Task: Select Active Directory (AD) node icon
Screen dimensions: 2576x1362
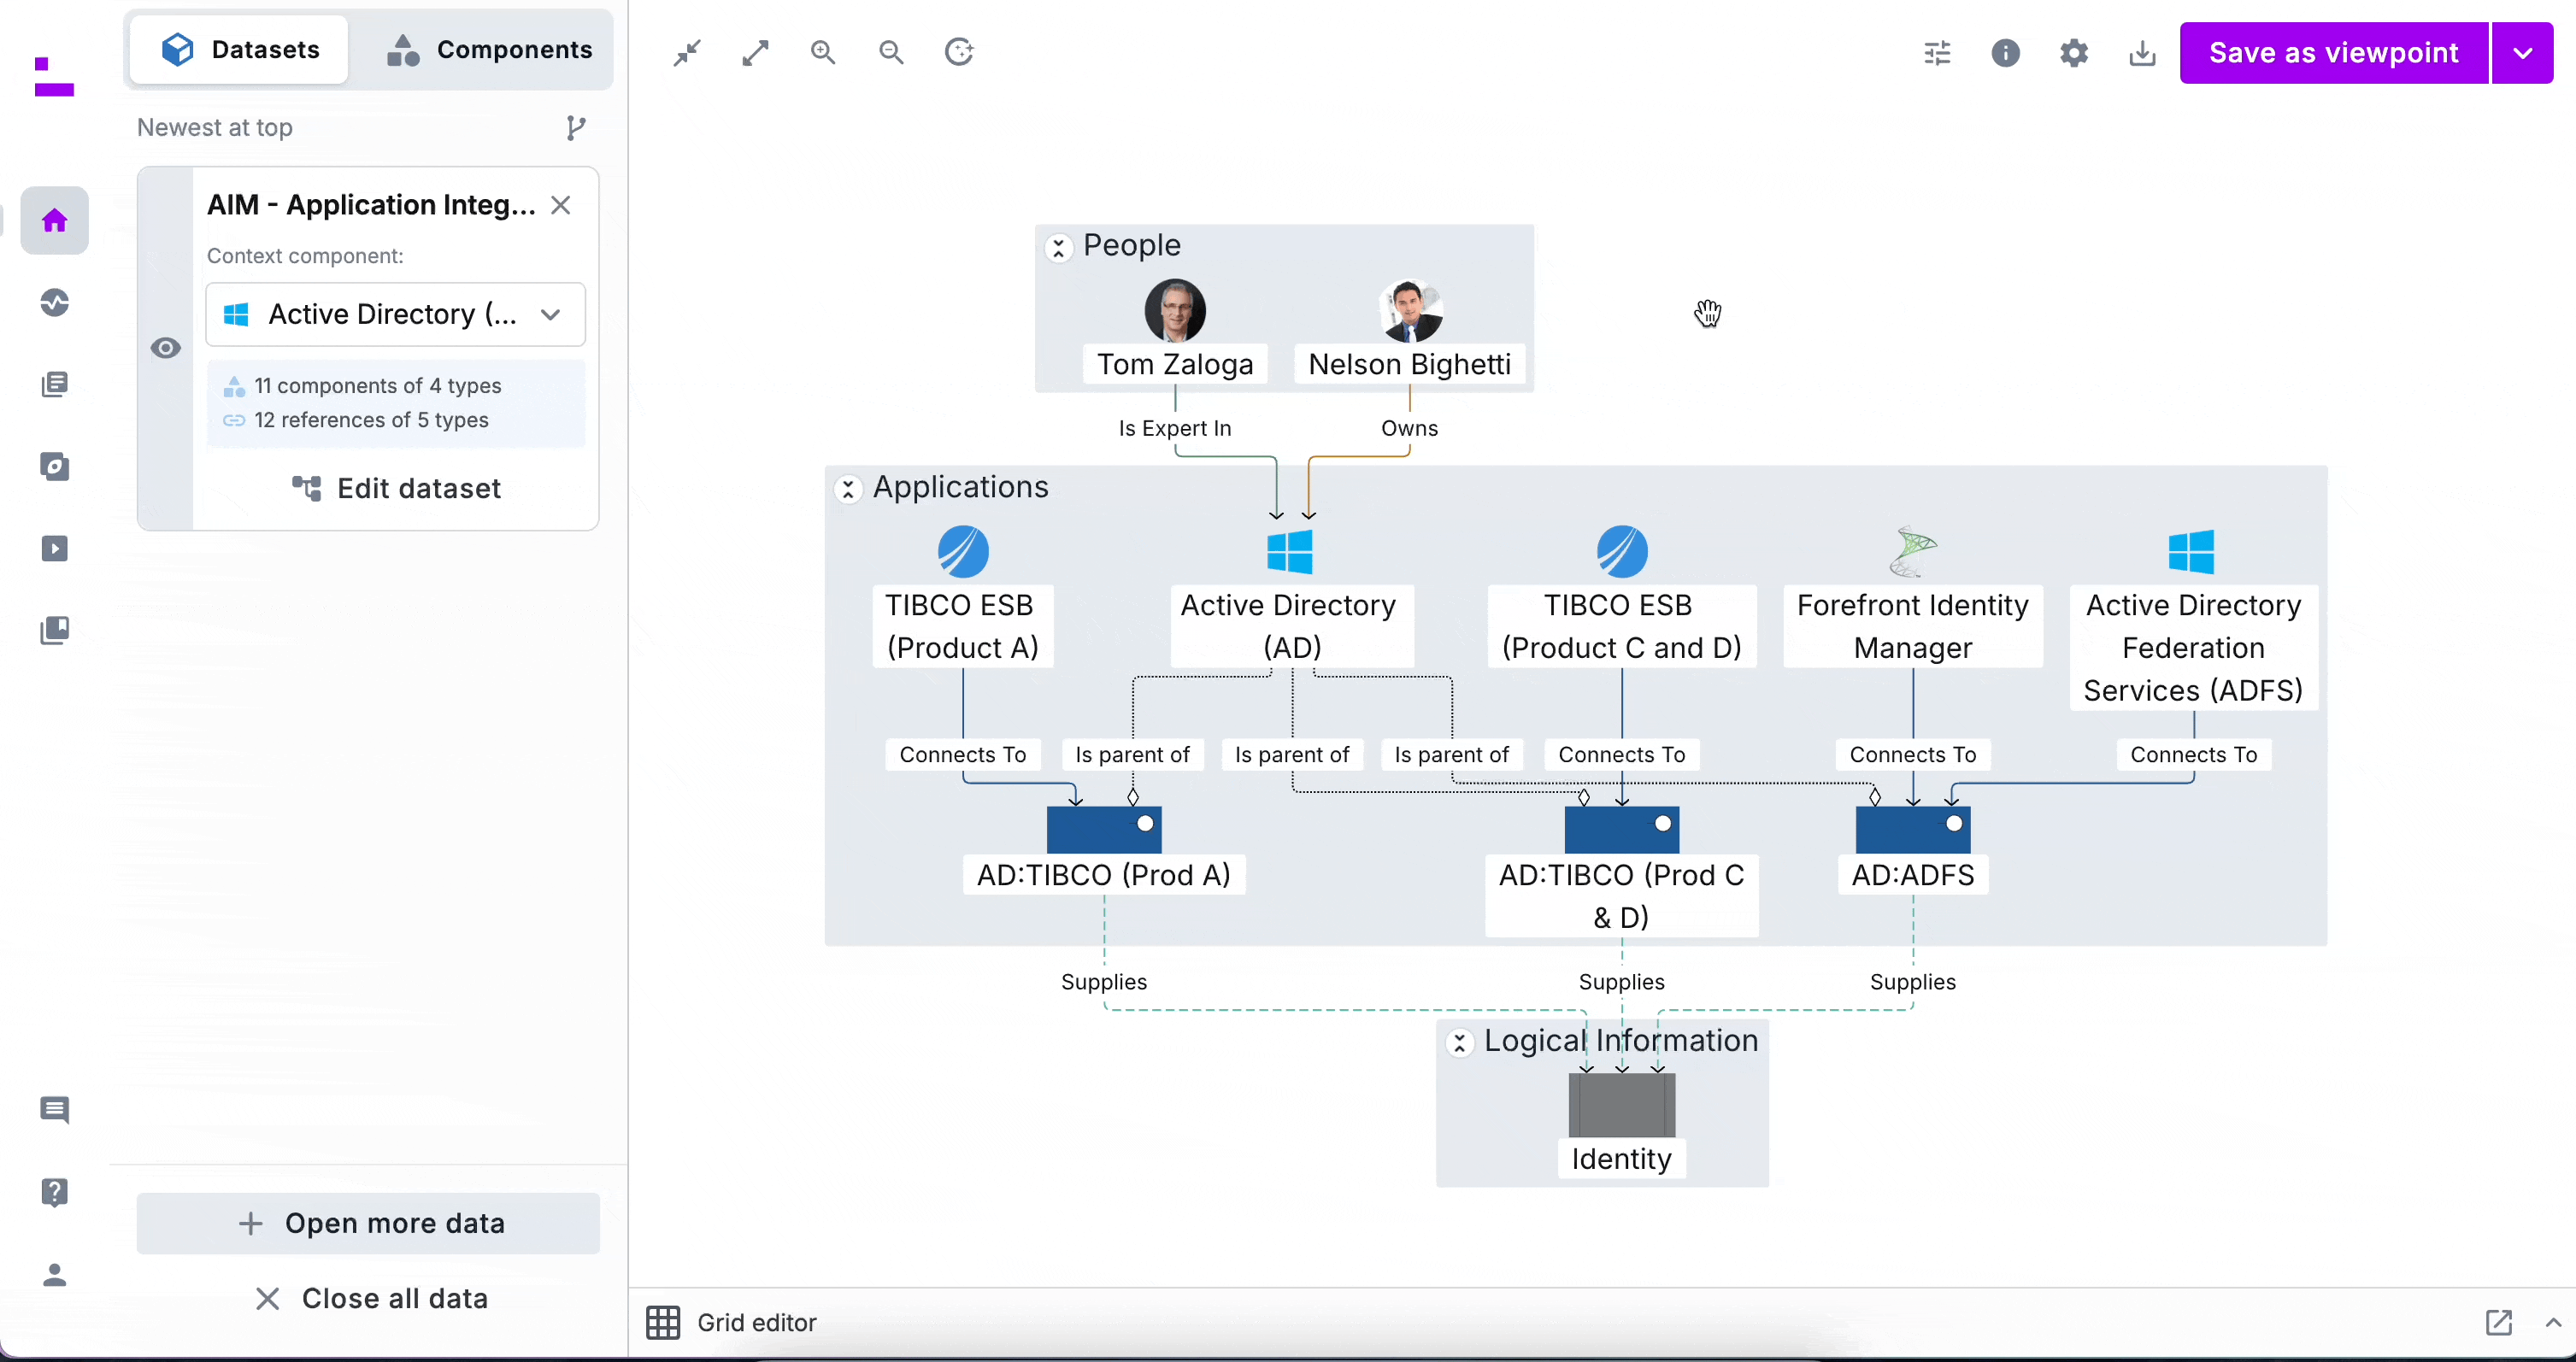Action: [x=1289, y=552]
